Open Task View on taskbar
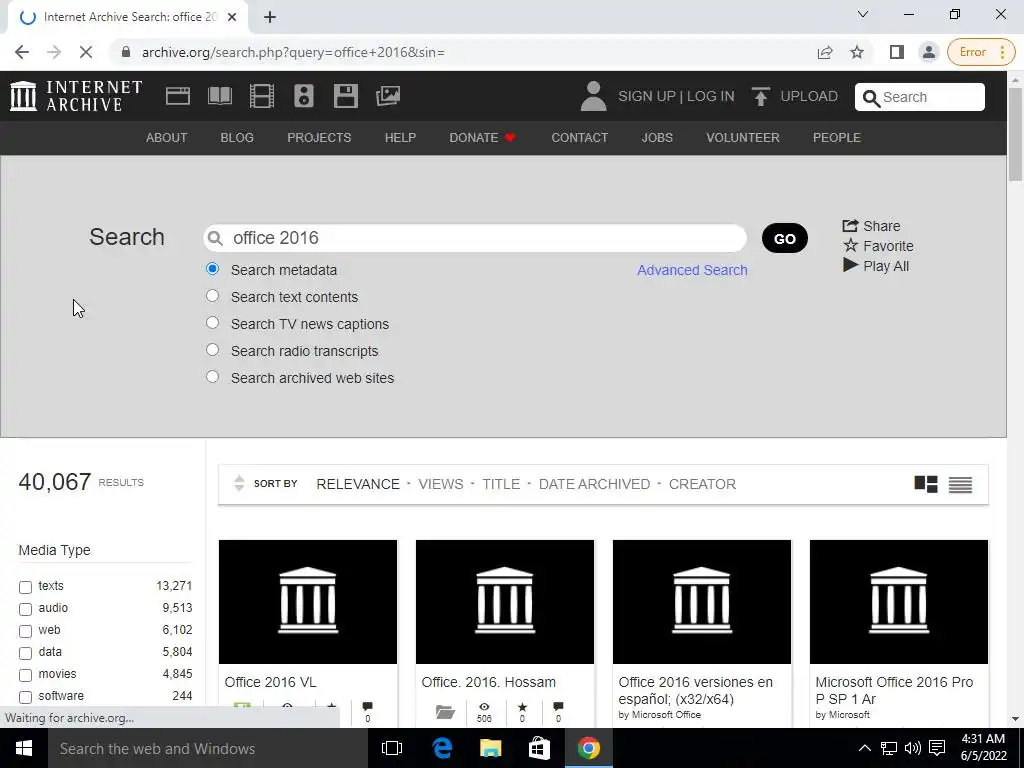Viewport: 1024px width, 768px height. pyautogui.click(x=392, y=748)
